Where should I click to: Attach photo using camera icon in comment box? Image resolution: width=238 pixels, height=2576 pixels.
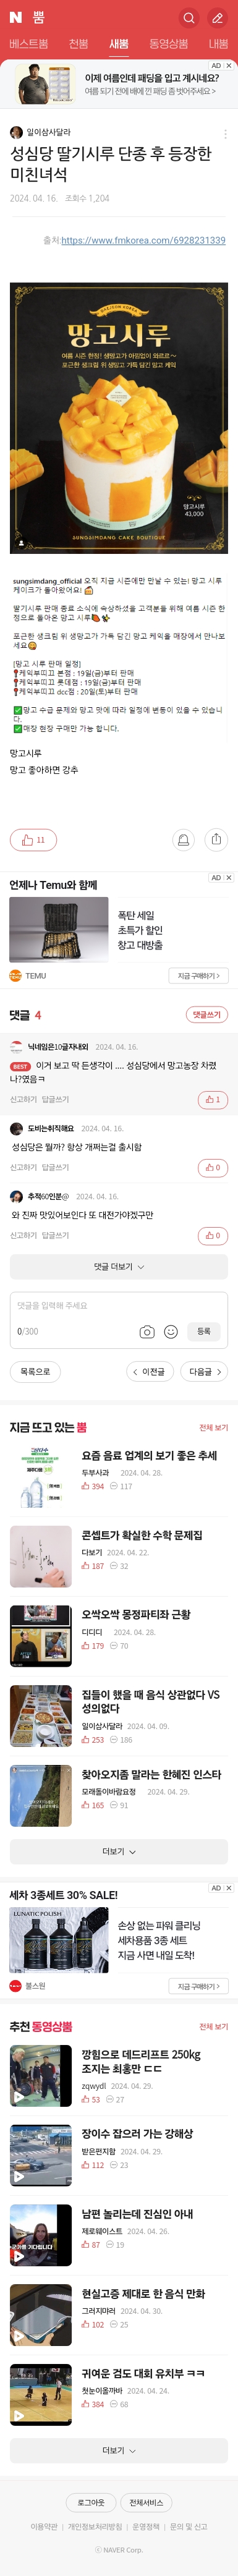pyautogui.click(x=147, y=1331)
